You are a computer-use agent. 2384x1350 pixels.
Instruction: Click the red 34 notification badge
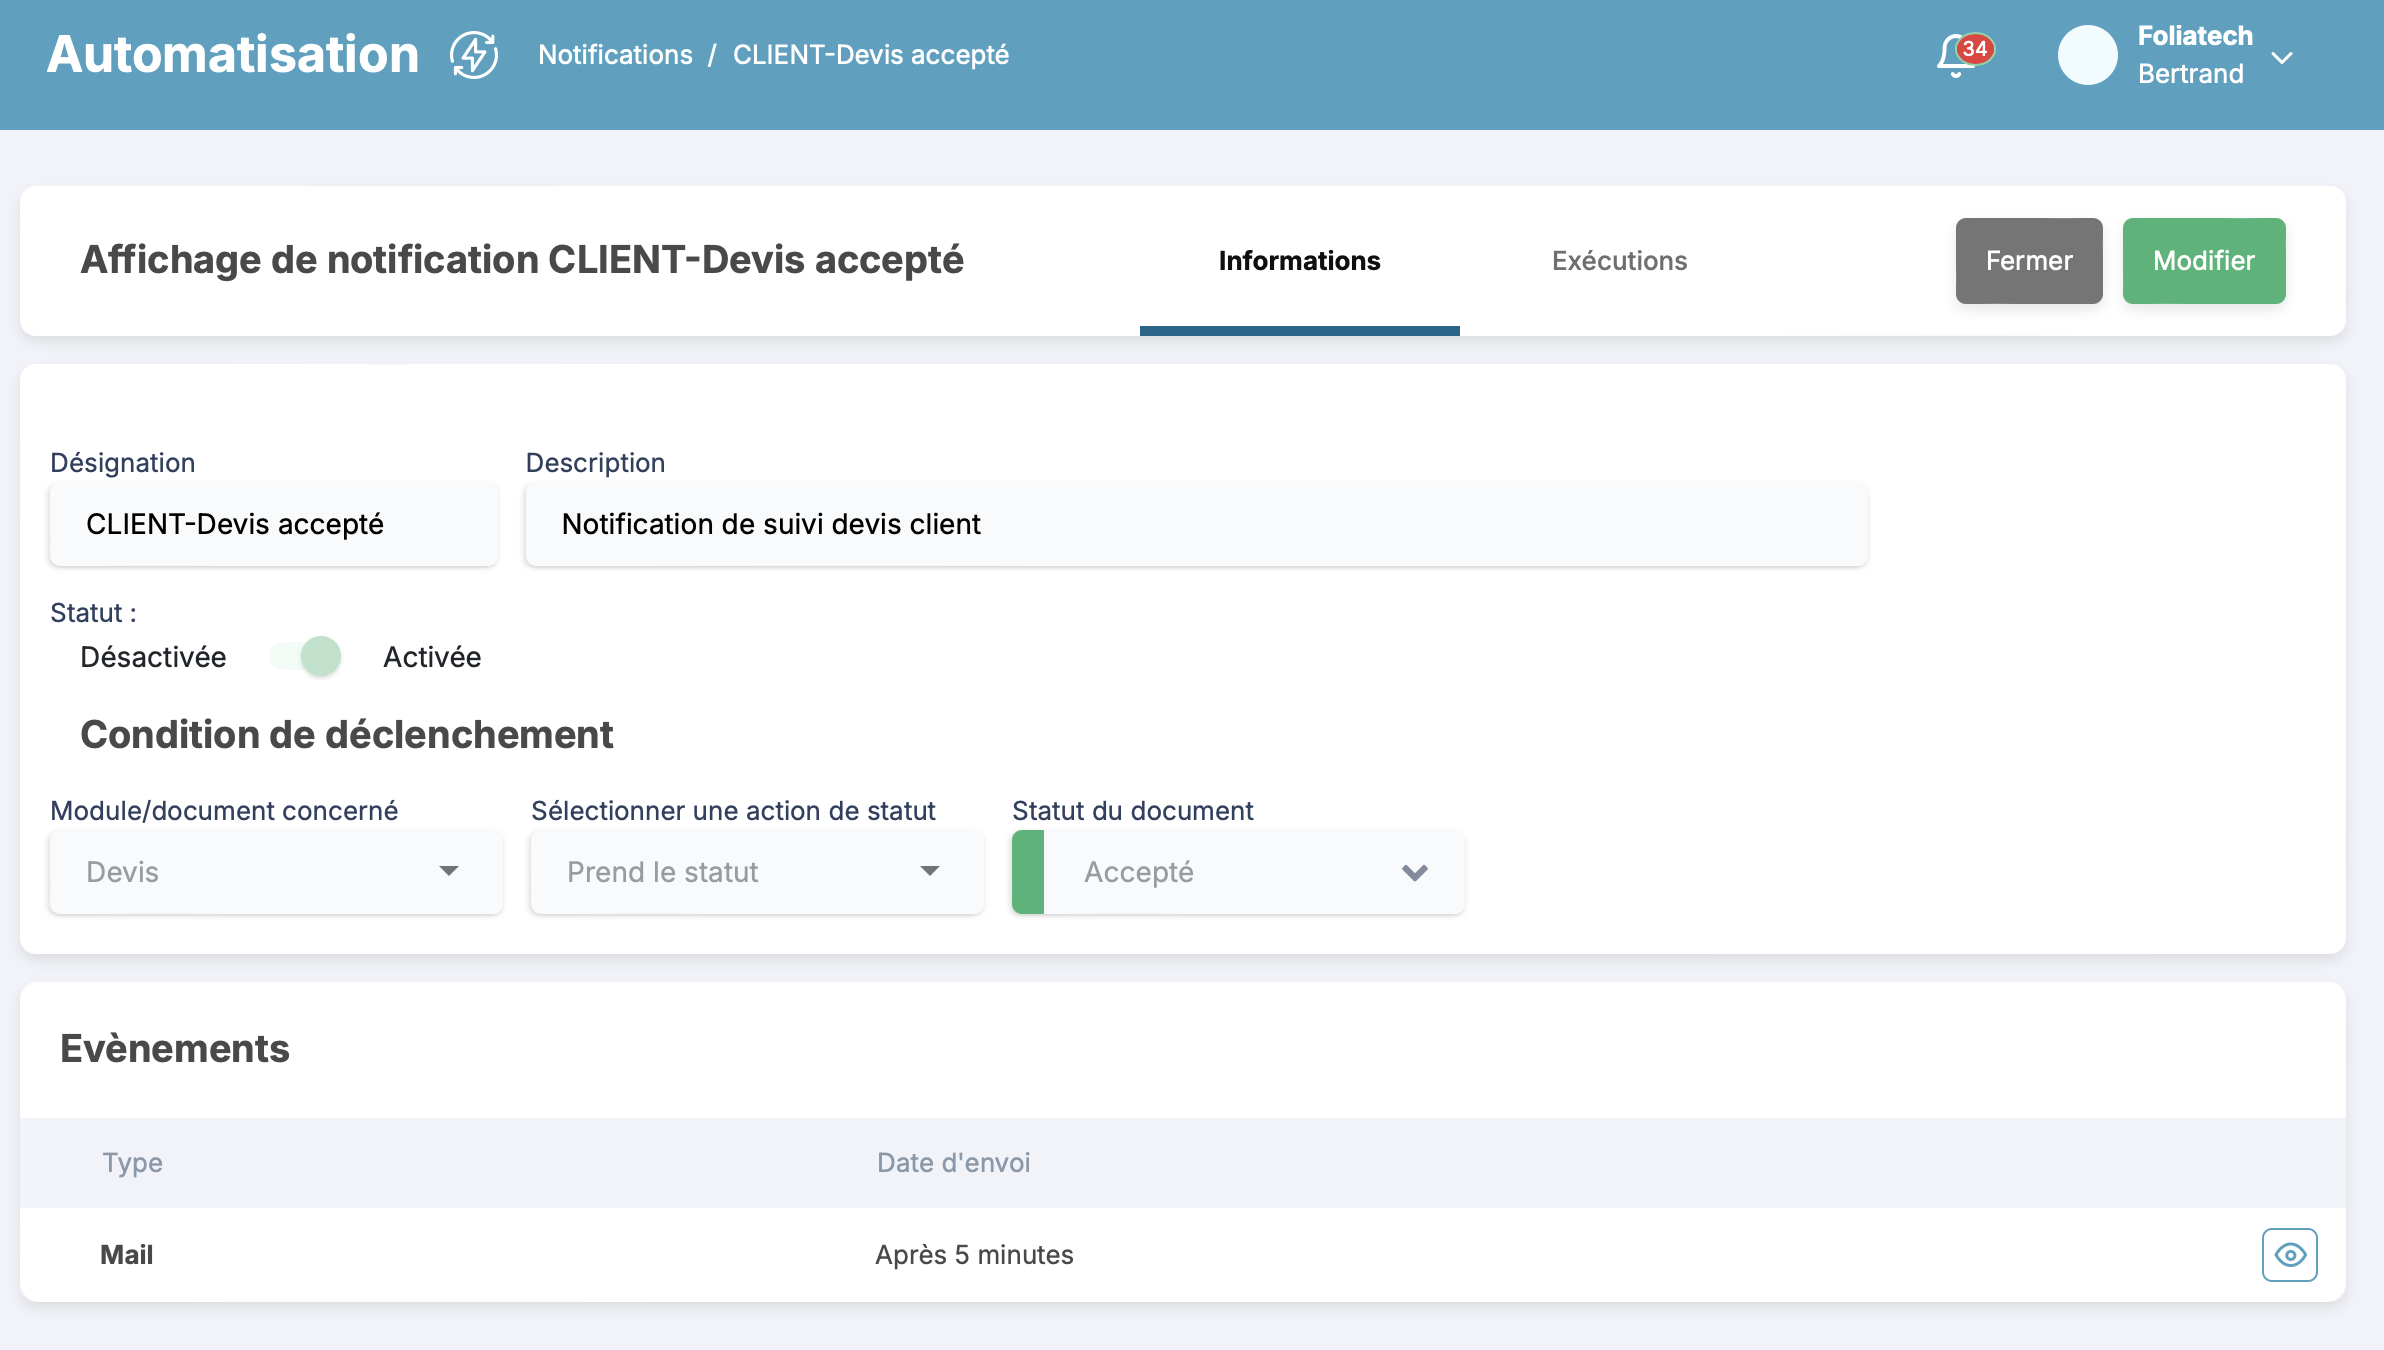pyautogui.click(x=1975, y=48)
